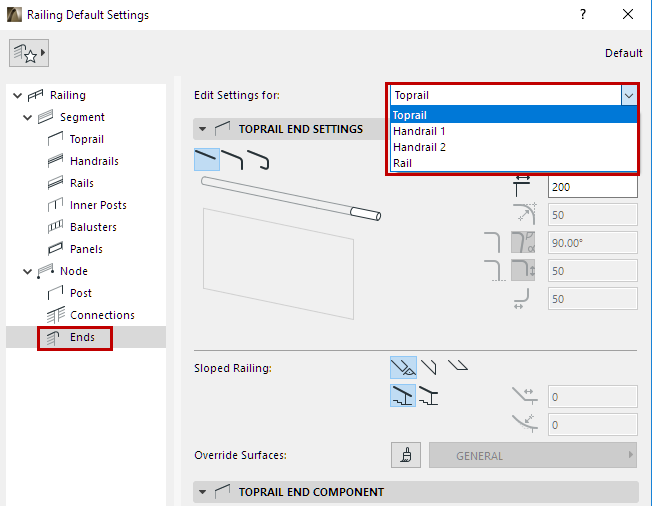
Task: Click the toprail length field showing 200
Action: pos(592,186)
